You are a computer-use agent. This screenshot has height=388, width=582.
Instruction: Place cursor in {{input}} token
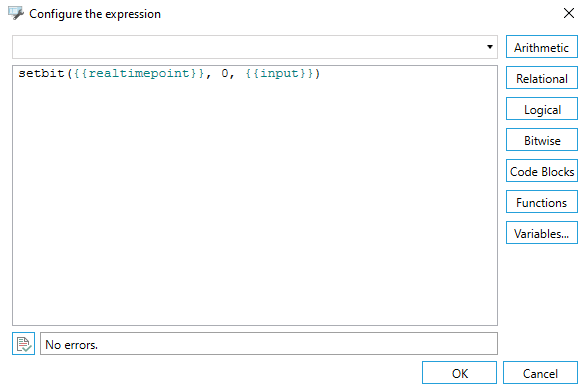point(279,74)
